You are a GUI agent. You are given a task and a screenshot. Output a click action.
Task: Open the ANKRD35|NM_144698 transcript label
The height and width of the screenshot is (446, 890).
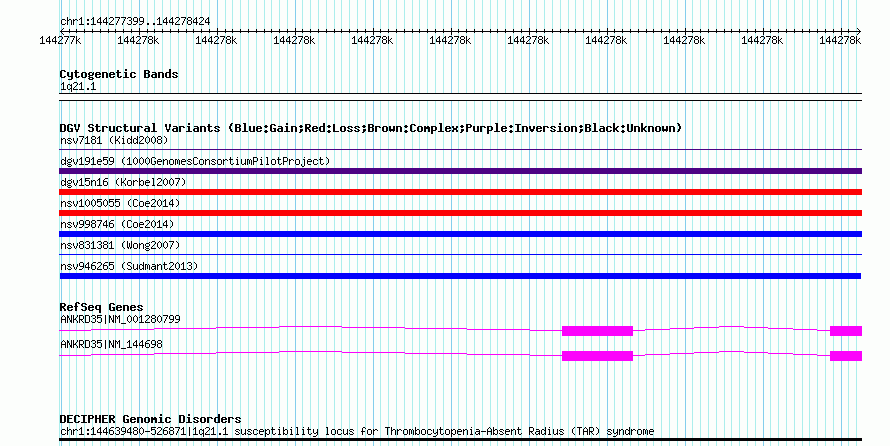coord(111,344)
